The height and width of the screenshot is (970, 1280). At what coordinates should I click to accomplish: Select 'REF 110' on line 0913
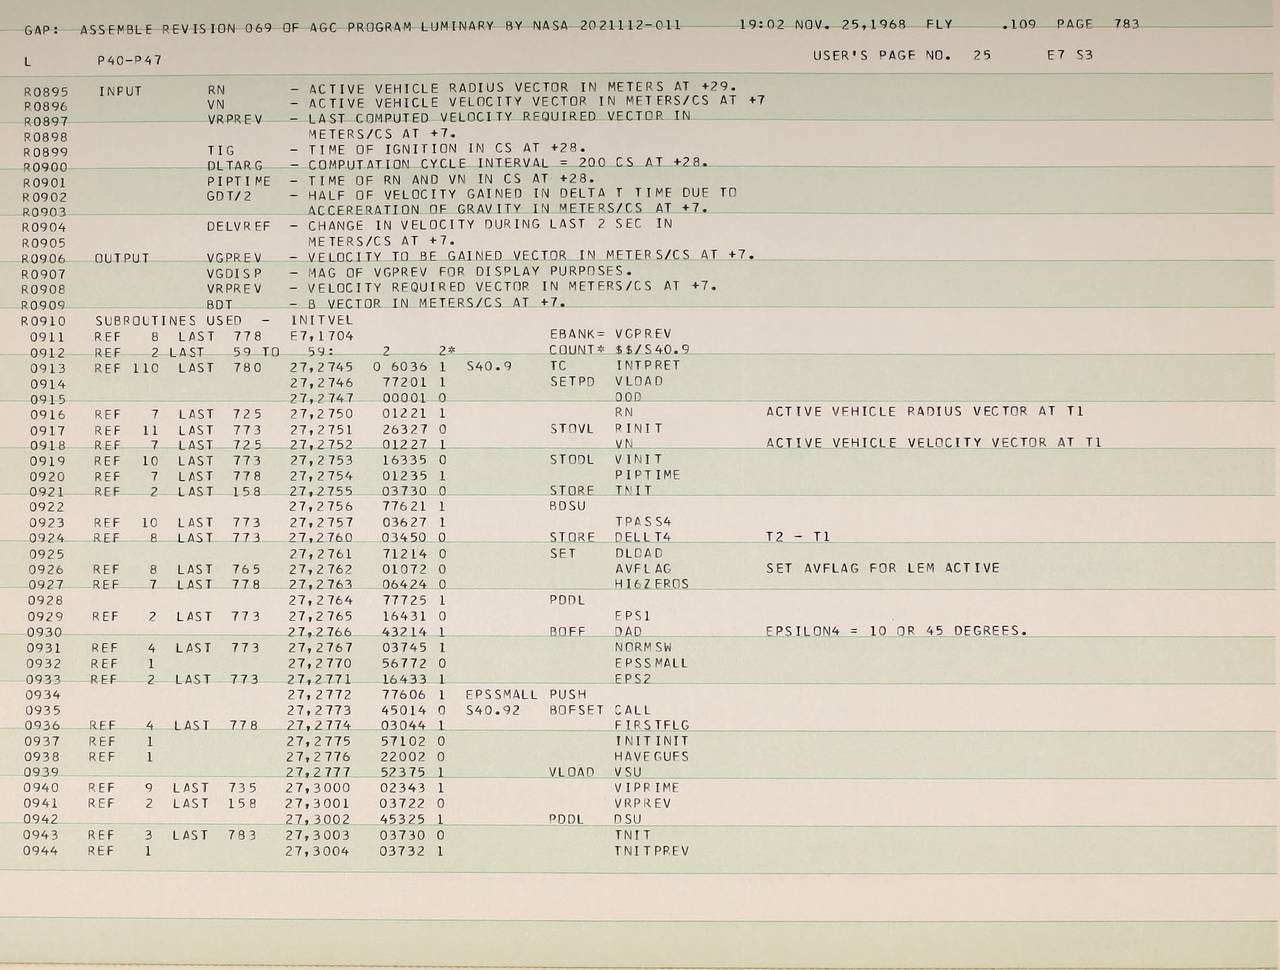[125, 367]
